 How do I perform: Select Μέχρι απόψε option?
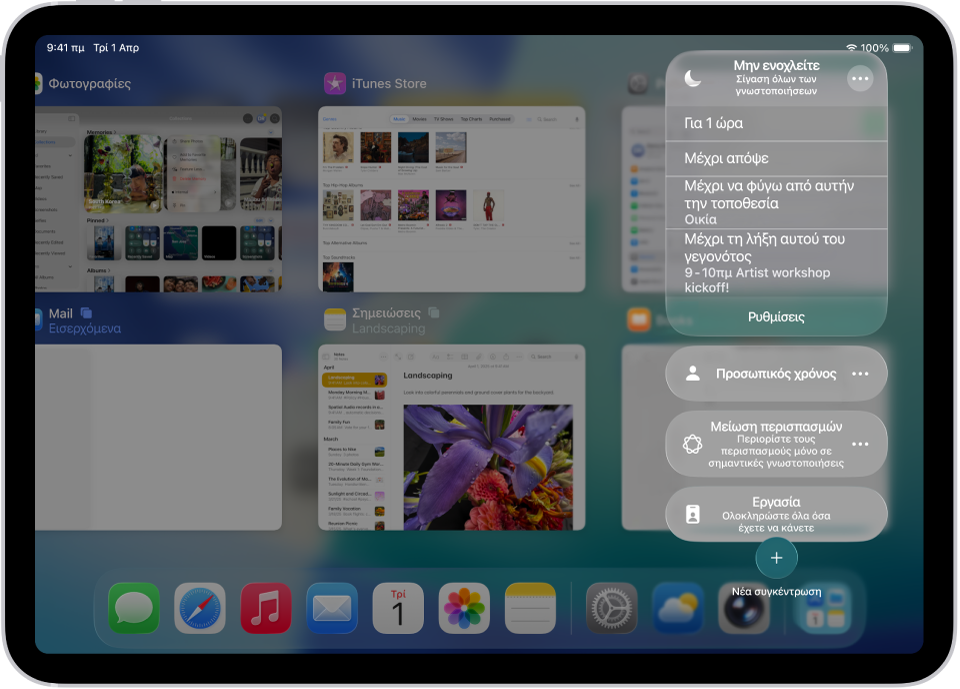776,159
